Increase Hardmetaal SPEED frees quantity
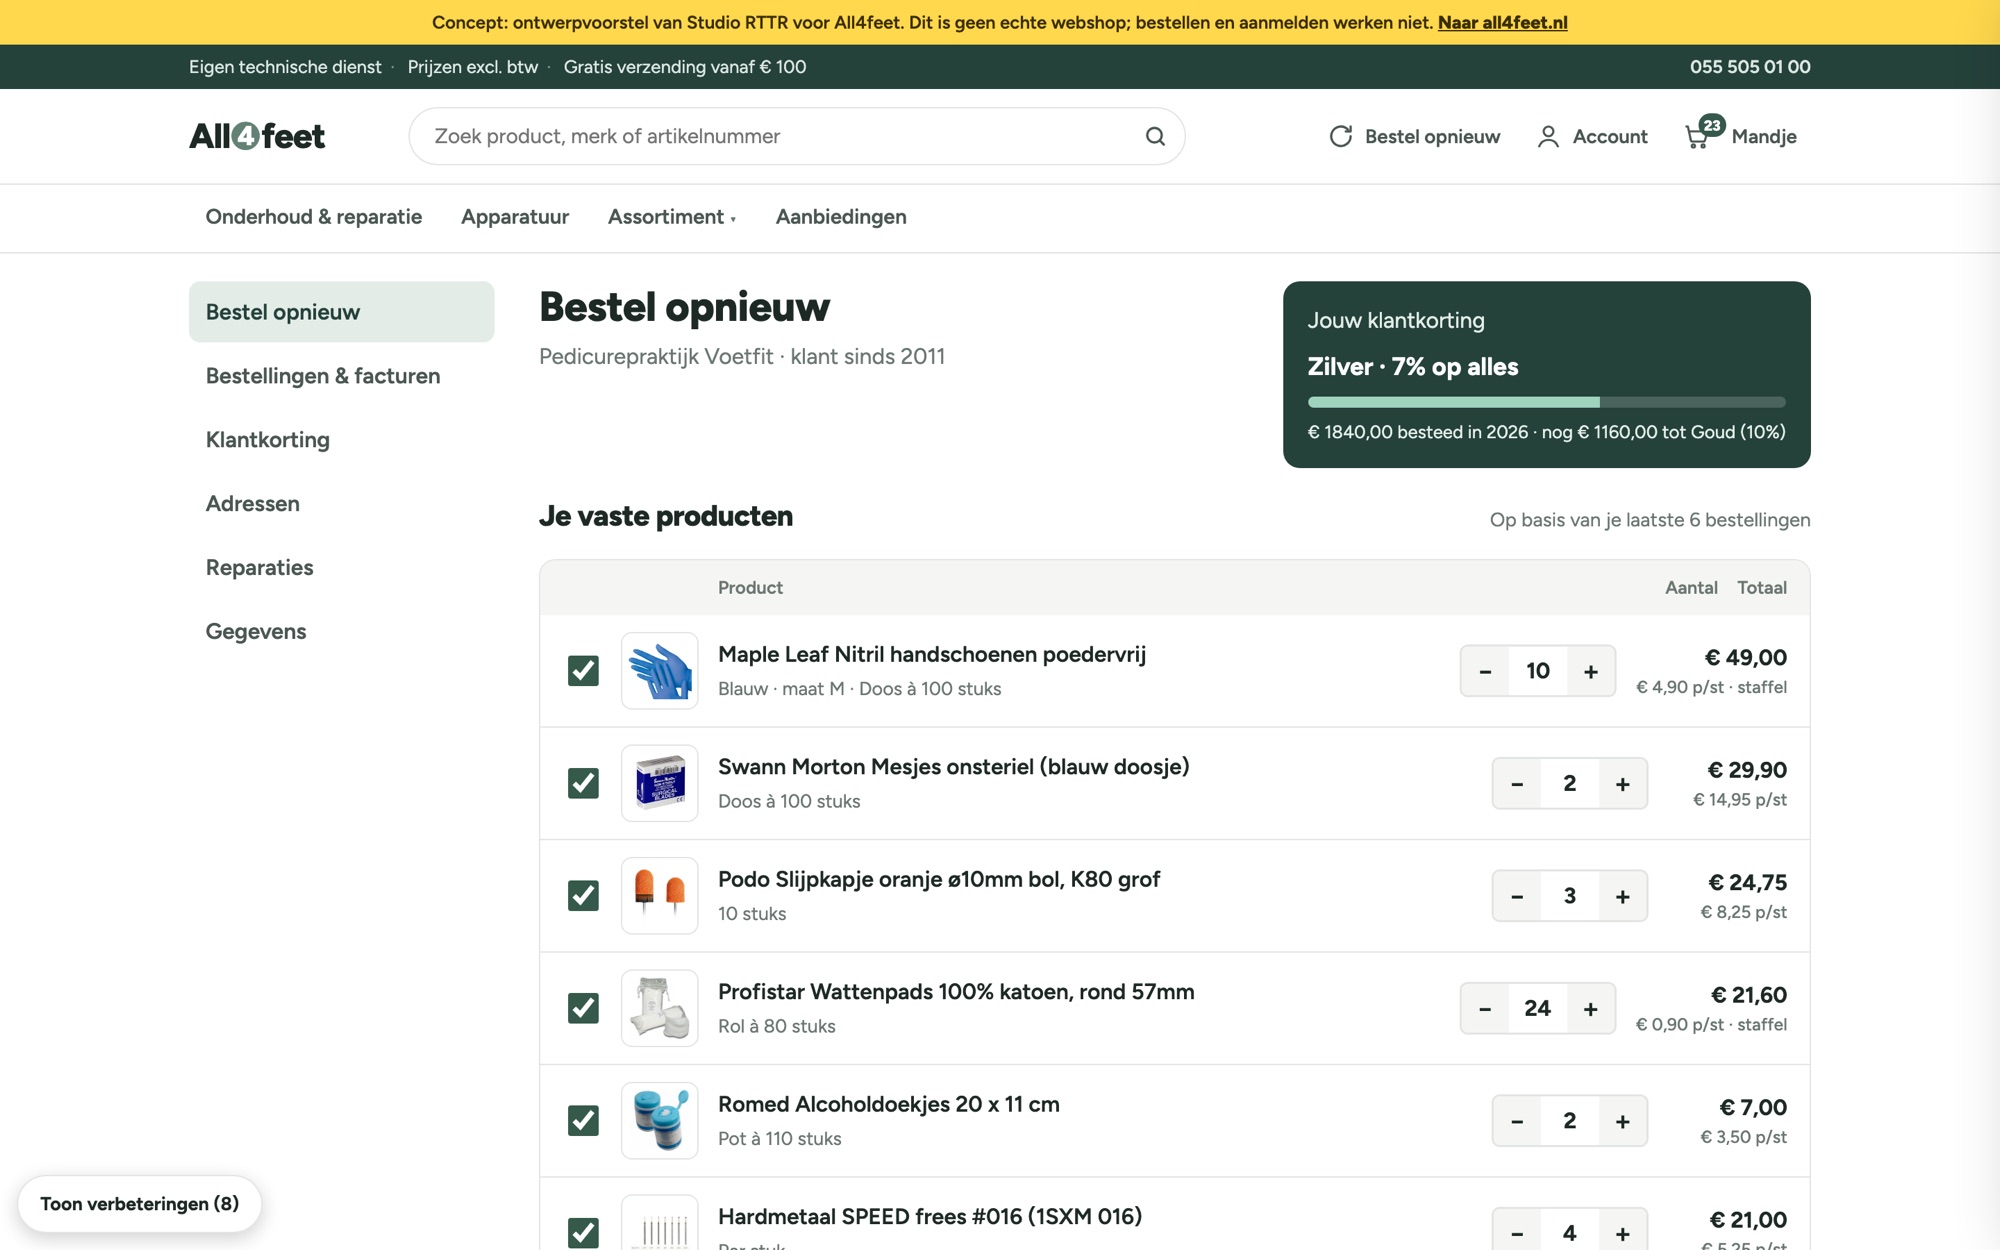2000x1250 pixels. coord(1622,1233)
